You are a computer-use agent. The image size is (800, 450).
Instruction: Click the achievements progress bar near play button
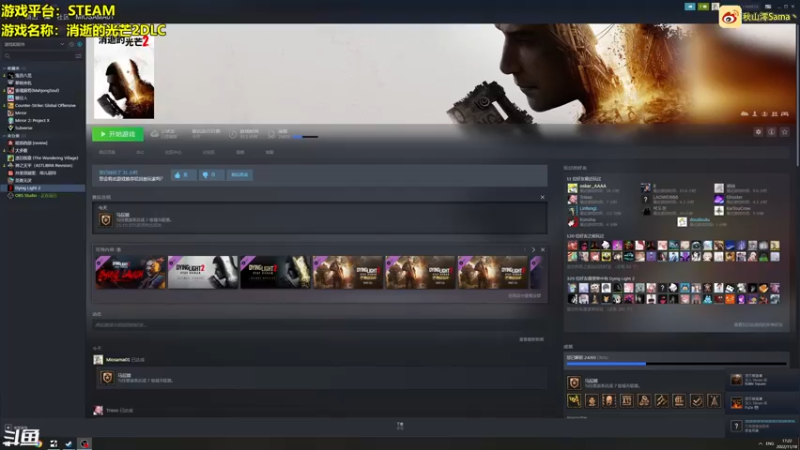pyautogui.click(x=305, y=137)
